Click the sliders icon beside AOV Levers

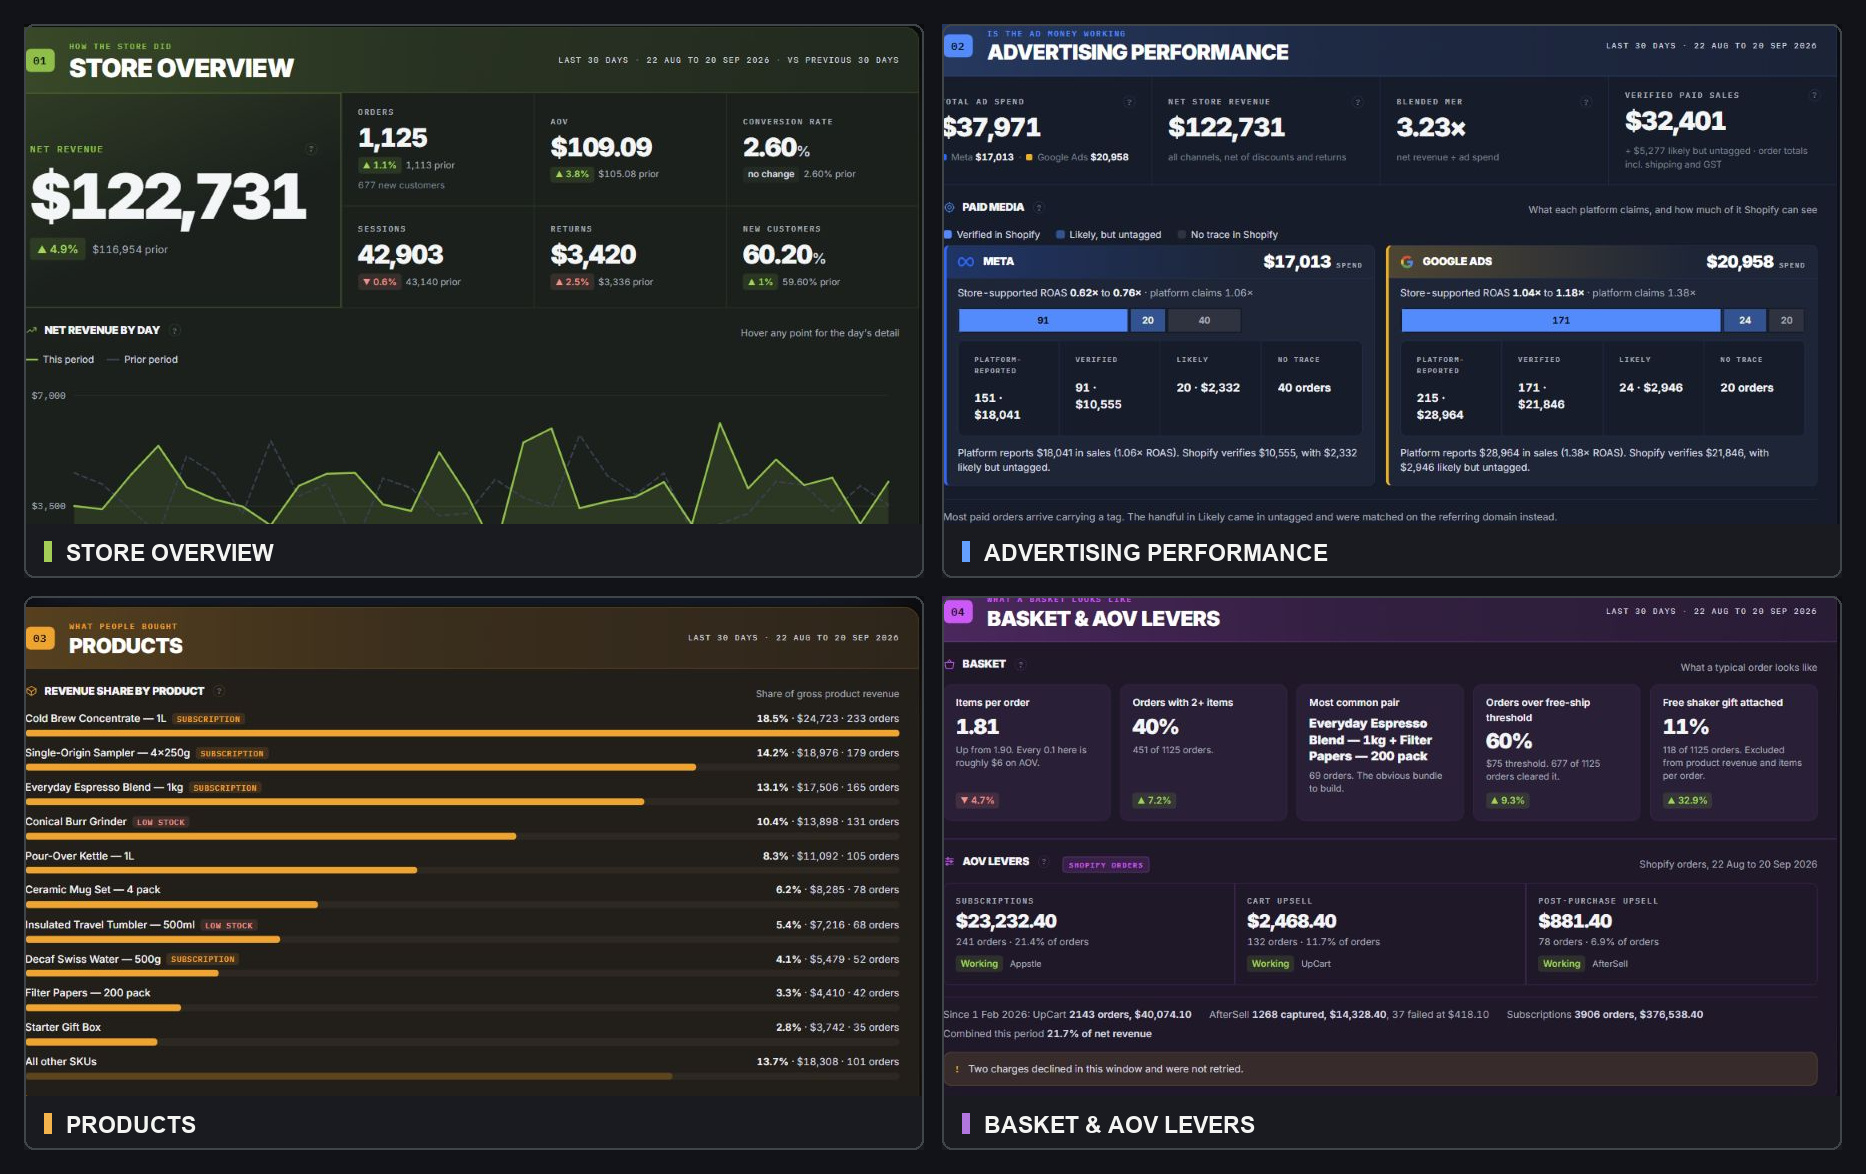949,861
